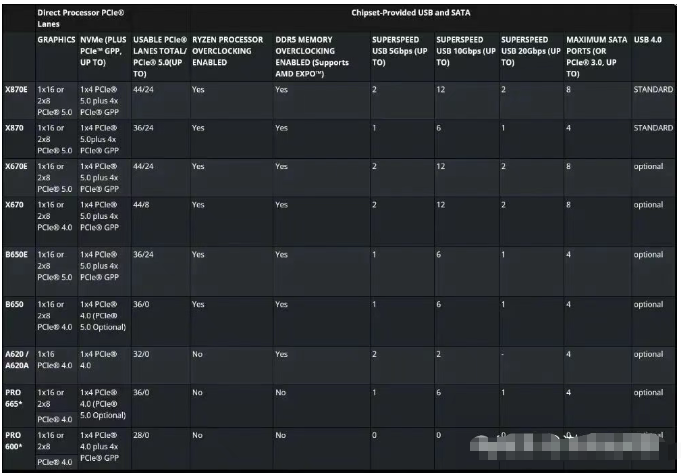Click USB 20Gbps dash '-' in A620 row
Viewport: 681px width, 476px height.
click(503, 354)
